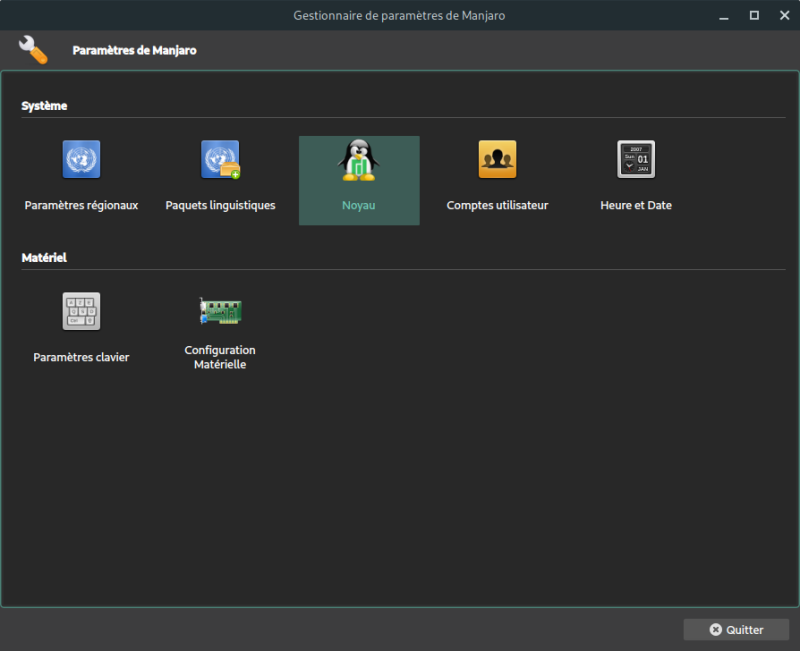The image size is (800, 651).
Task: Open the Paquets linguistiques icon
Action: pyautogui.click(x=220, y=159)
